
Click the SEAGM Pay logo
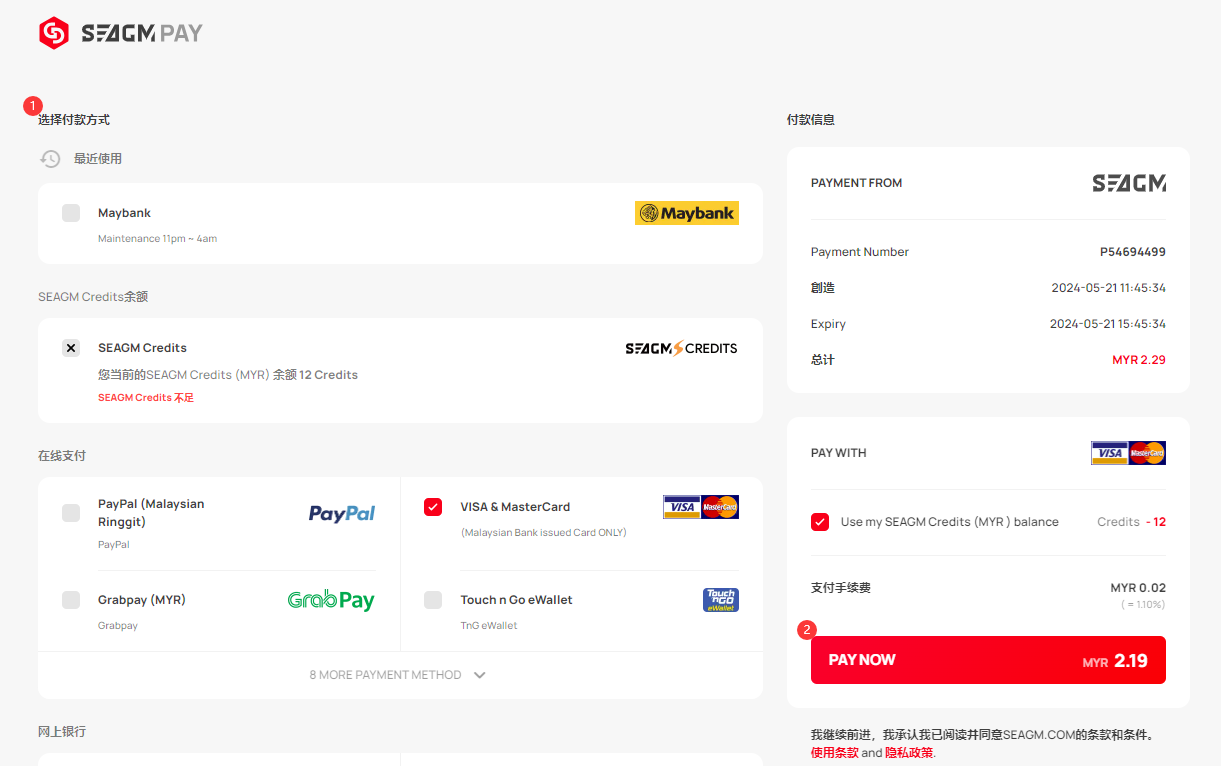point(120,33)
